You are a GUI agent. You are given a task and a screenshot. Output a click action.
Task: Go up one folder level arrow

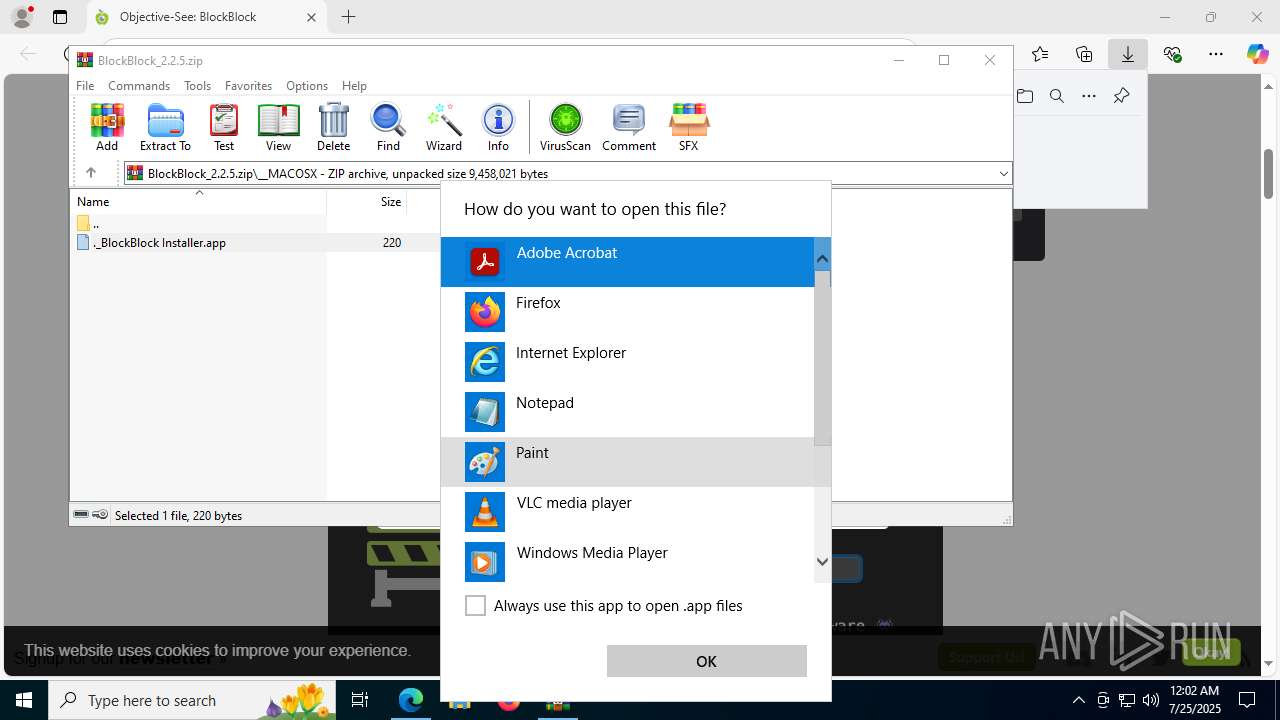90,173
